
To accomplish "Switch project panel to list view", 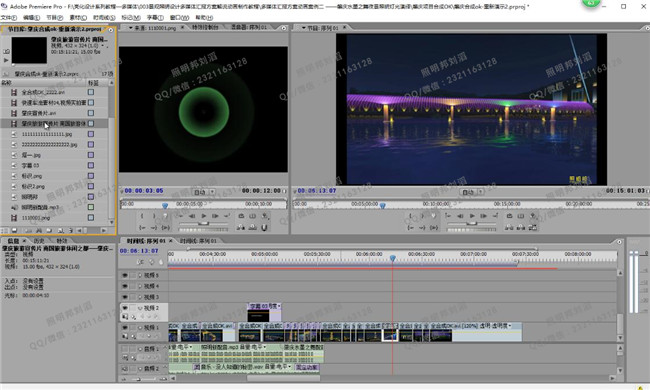I will (x=5, y=230).
